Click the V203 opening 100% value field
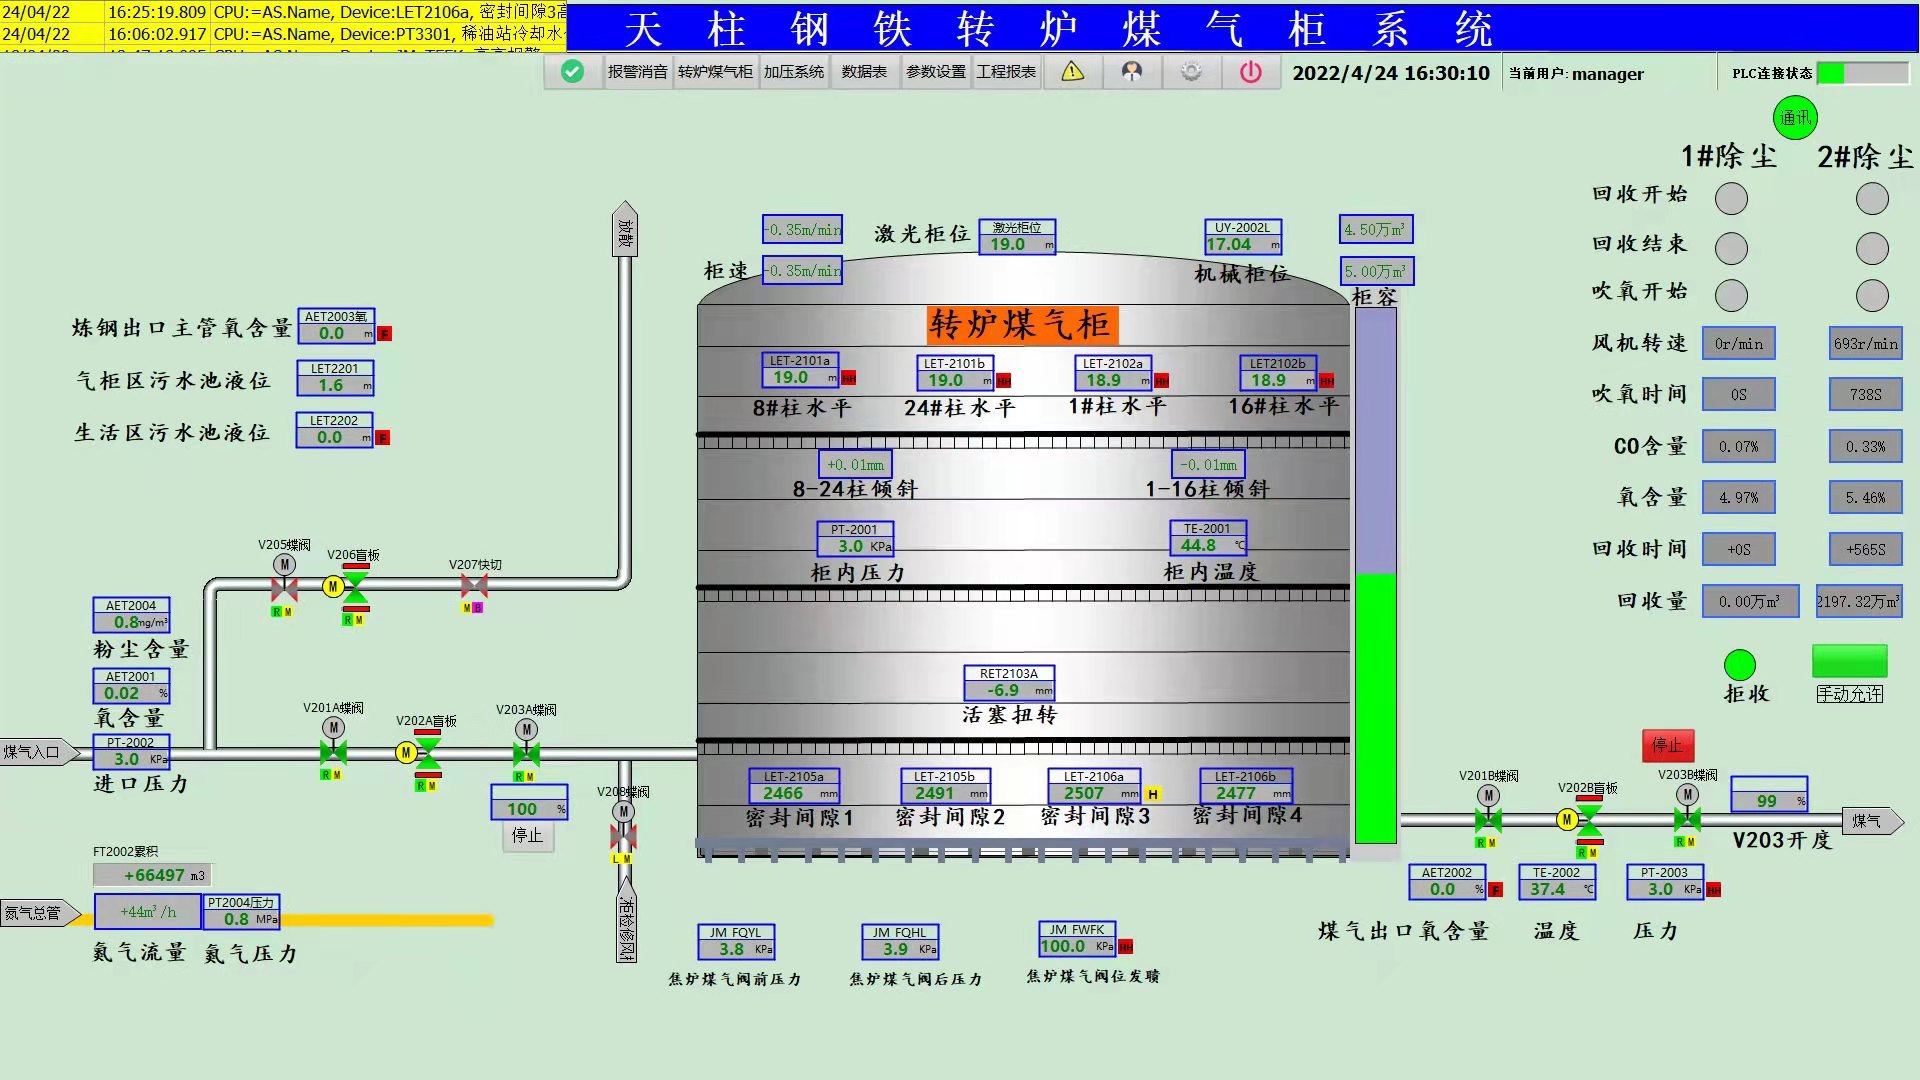 click(x=529, y=808)
